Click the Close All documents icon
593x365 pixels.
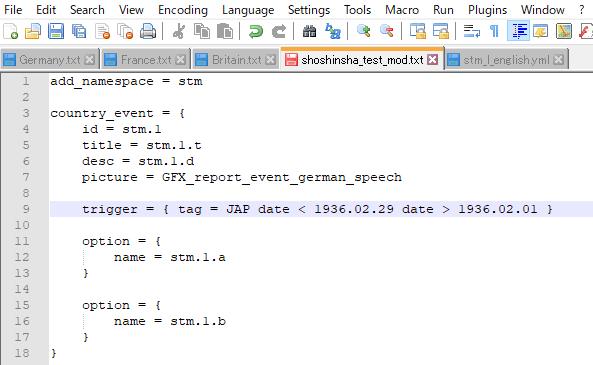[x=125, y=31]
